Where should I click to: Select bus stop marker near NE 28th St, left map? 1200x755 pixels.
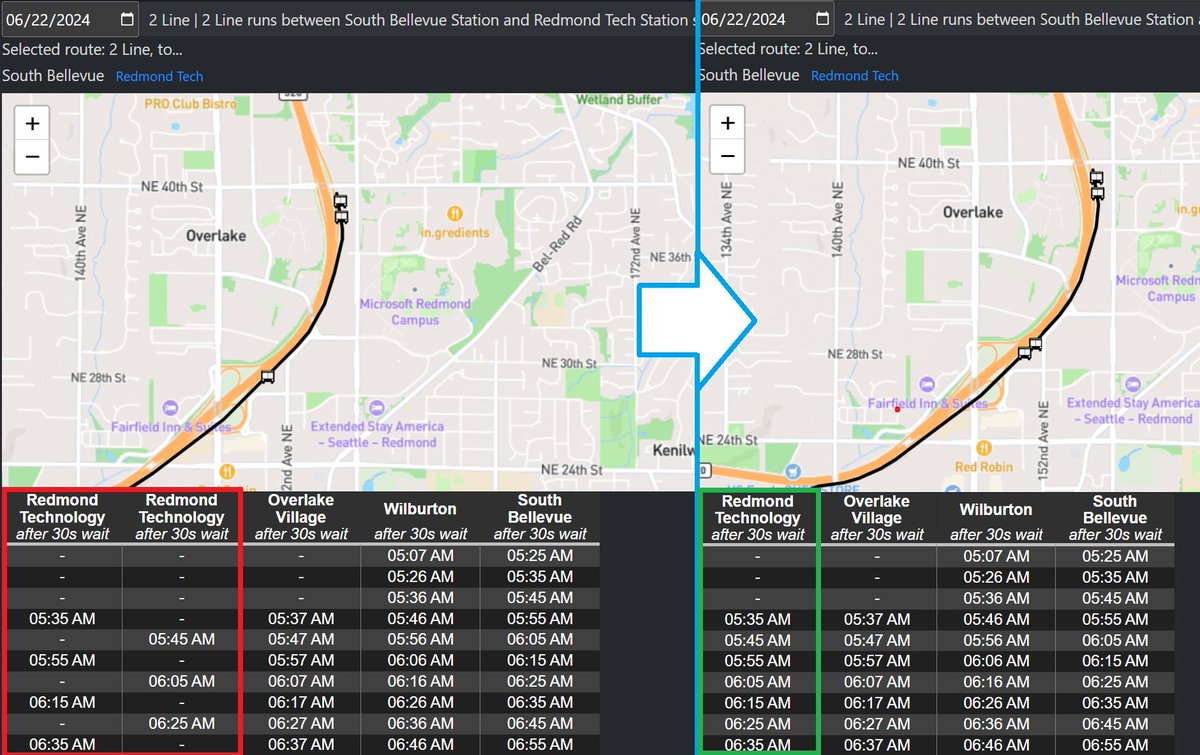267,376
